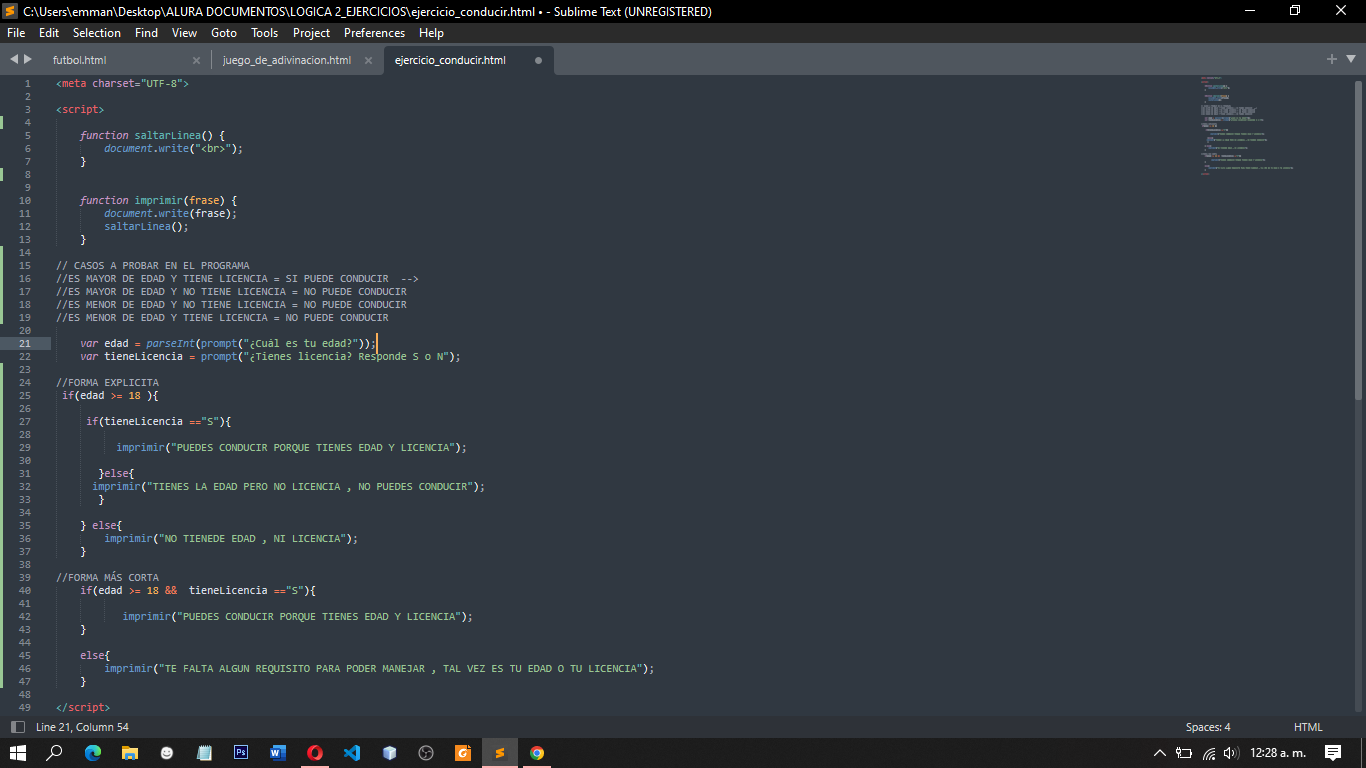This screenshot has width=1366, height=768.
Task: Go to next tab with right arrow
Action: tap(28, 60)
